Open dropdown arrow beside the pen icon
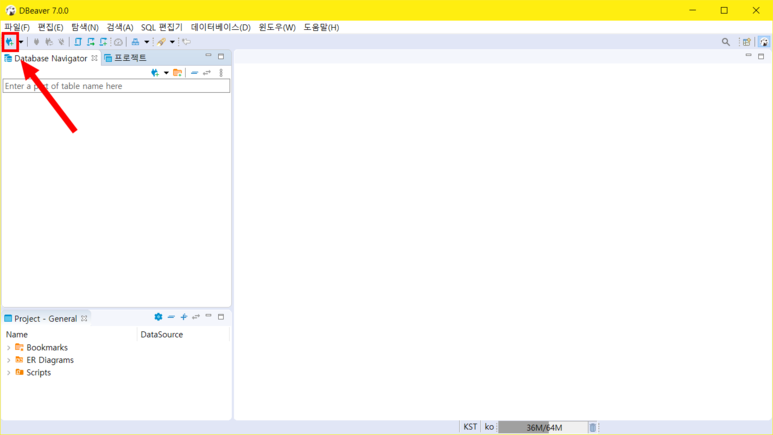773x435 pixels. coord(172,42)
